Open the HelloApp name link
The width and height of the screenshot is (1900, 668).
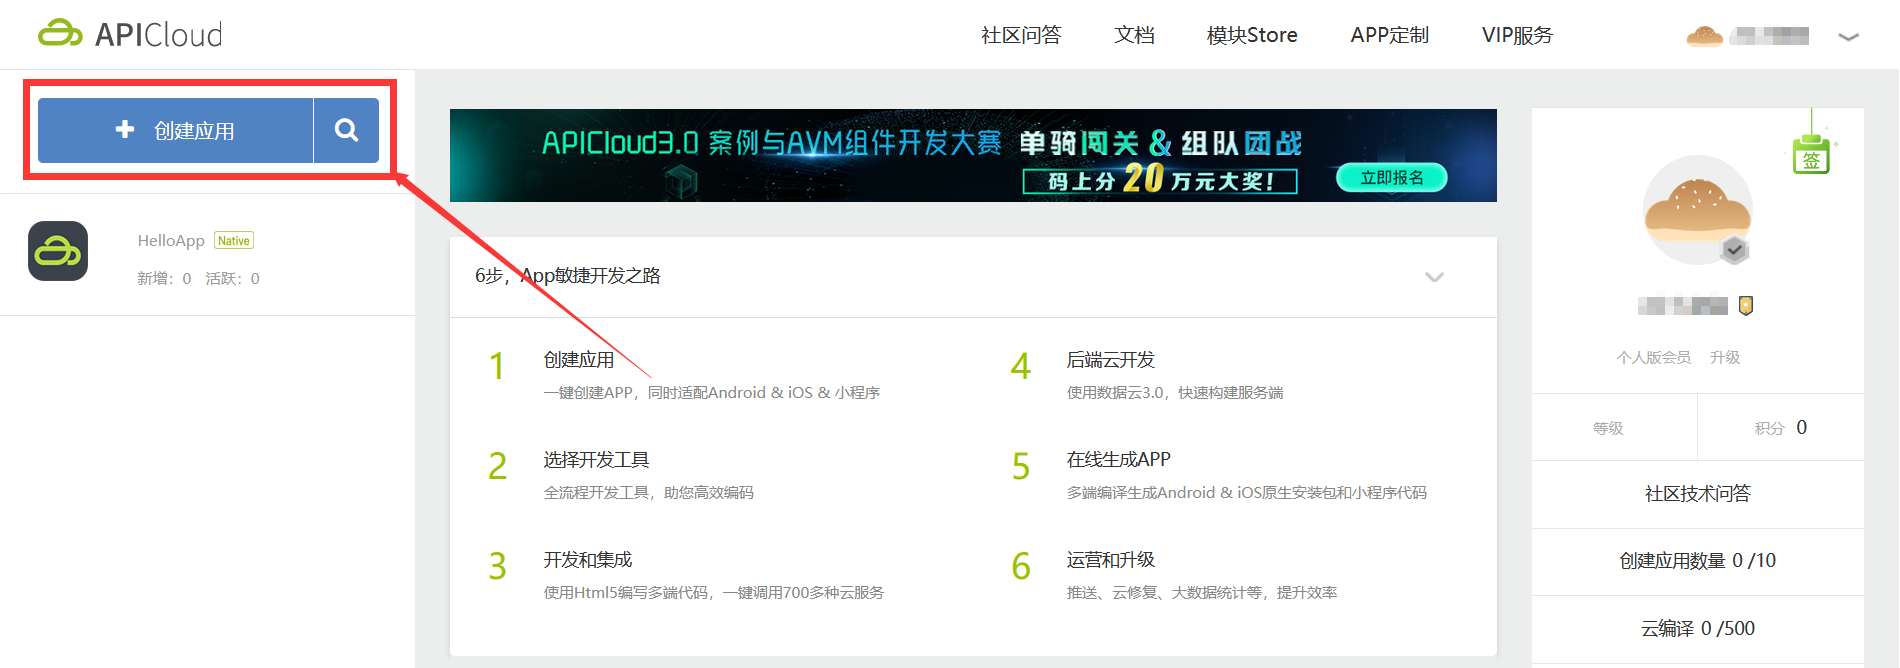(x=171, y=240)
